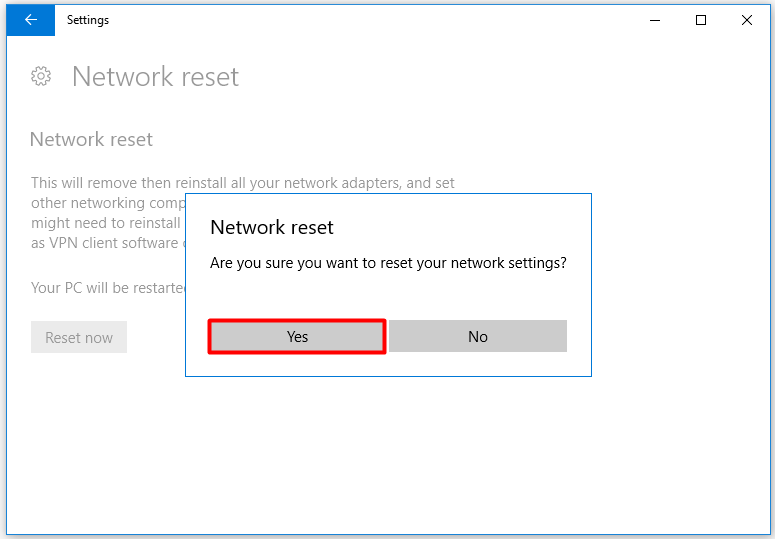Click the 'might need to reinstall' line

[x=106, y=223]
